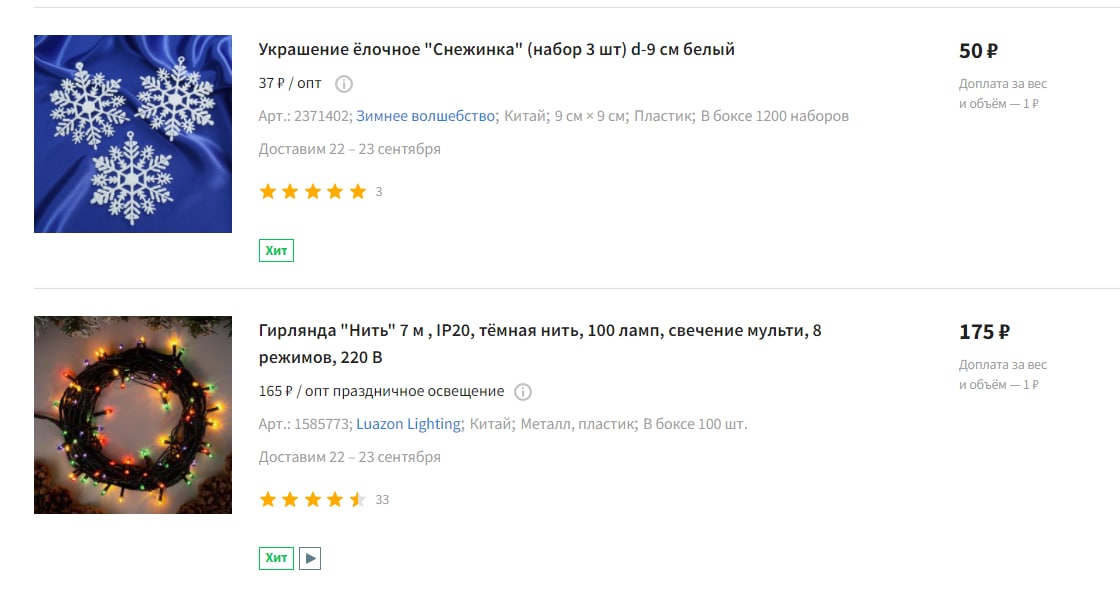1120x592 pixels.
Task: Click the 50 ₽ price
Action: point(978,51)
